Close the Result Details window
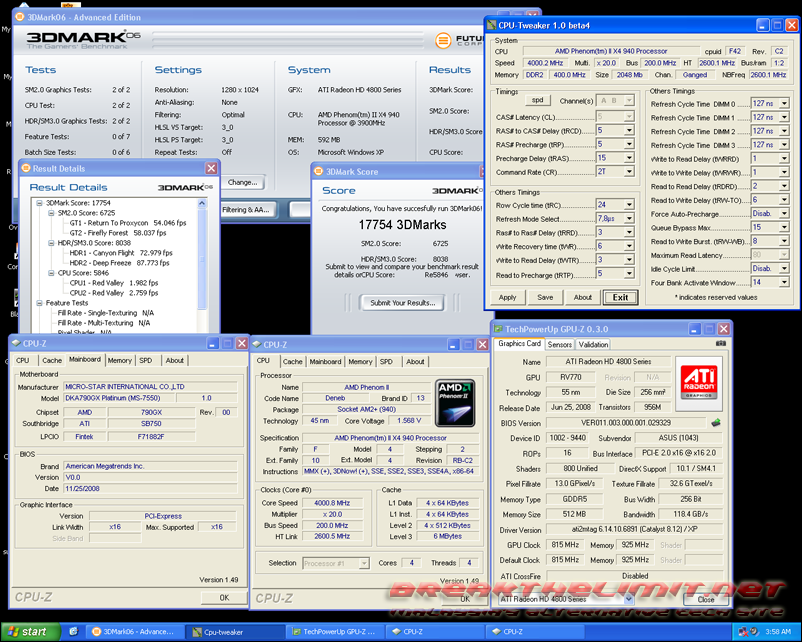This screenshot has width=802, height=642. coord(211,168)
